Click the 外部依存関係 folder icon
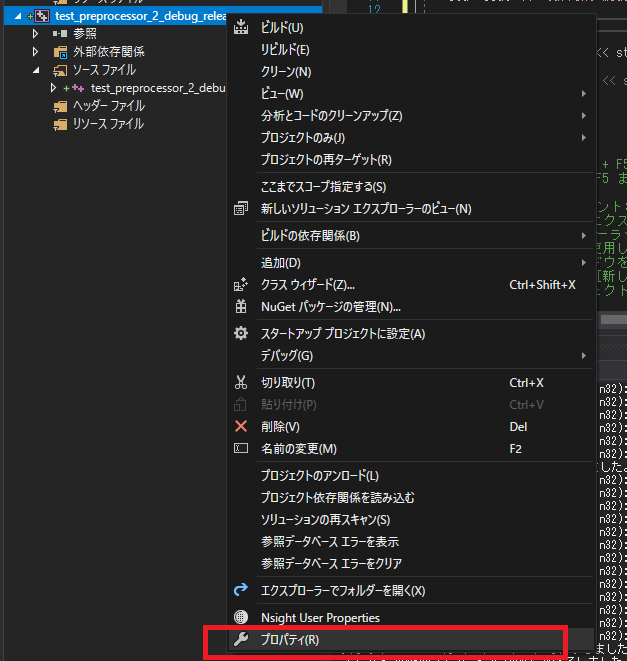Viewport: 627px width, 661px height. point(60,52)
